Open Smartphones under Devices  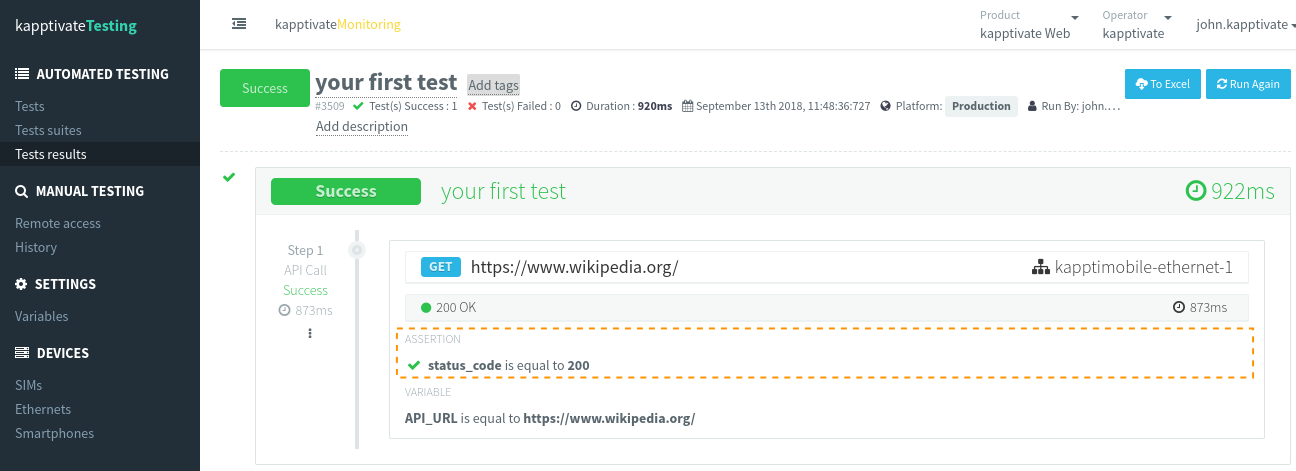click(x=55, y=433)
